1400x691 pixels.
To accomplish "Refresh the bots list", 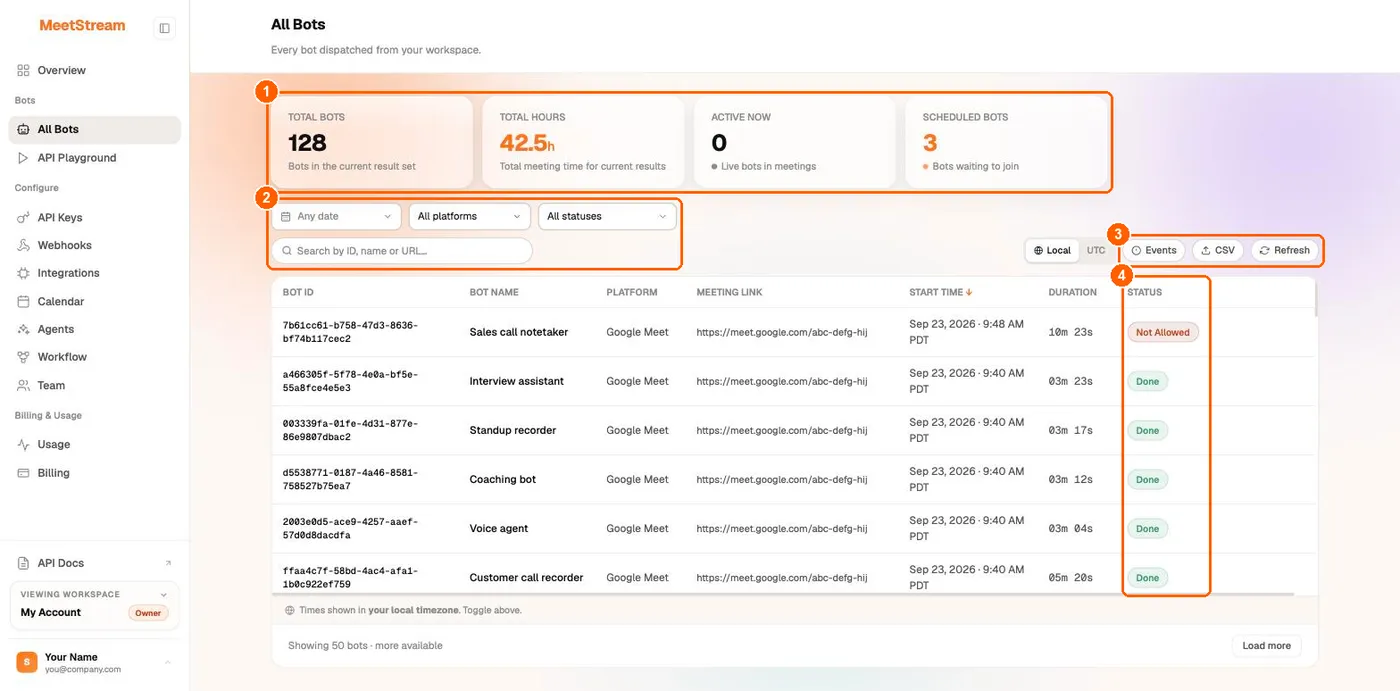I will pyautogui.click(x=1284, y=250).
